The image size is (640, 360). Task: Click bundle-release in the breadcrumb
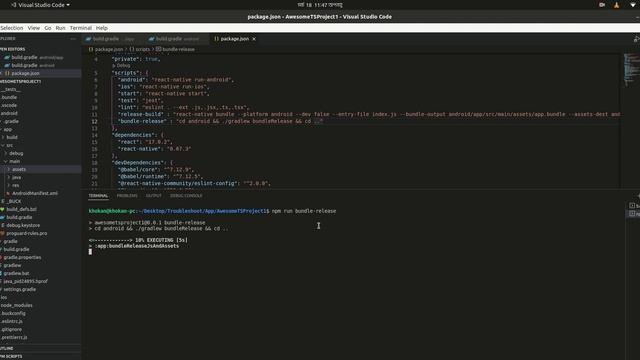click(x=178, y=49)
